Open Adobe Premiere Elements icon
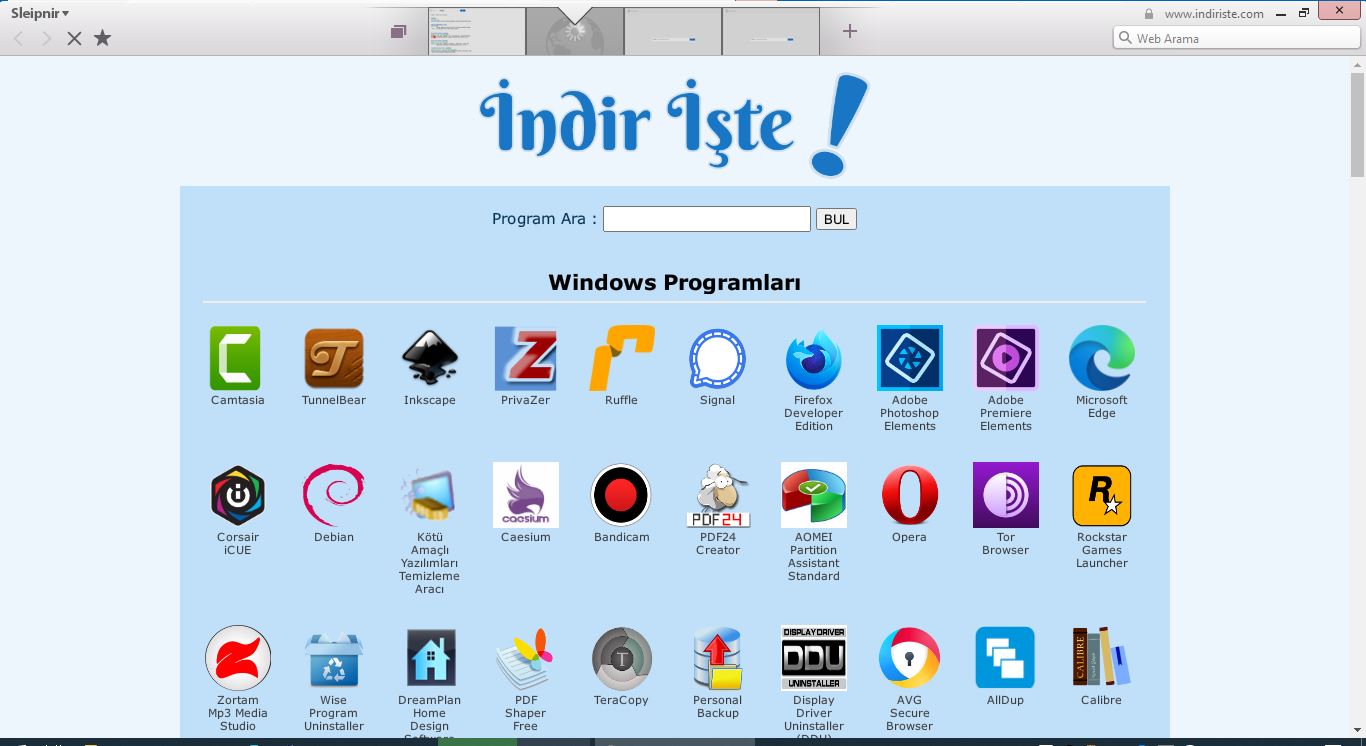This screenshot has width=1366, height=746. tap(1006, 358)
